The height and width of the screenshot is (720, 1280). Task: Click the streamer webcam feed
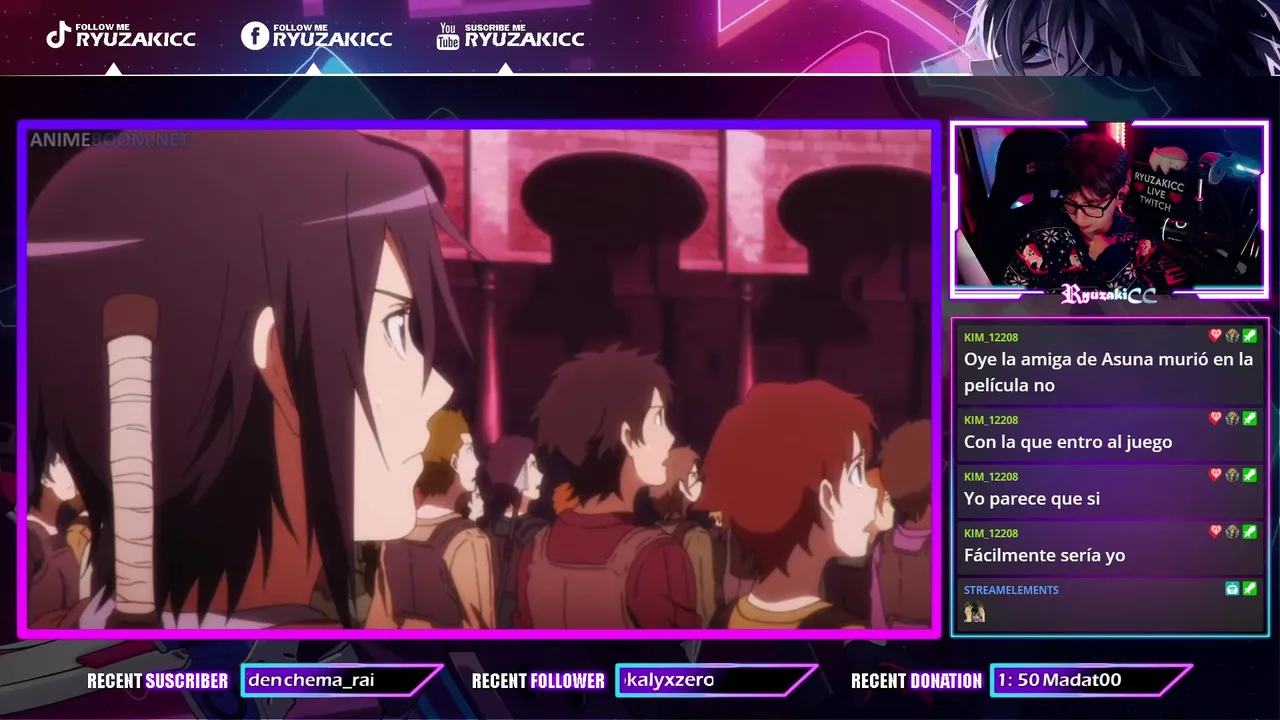pyautogui.click(x=1109, y=207)
